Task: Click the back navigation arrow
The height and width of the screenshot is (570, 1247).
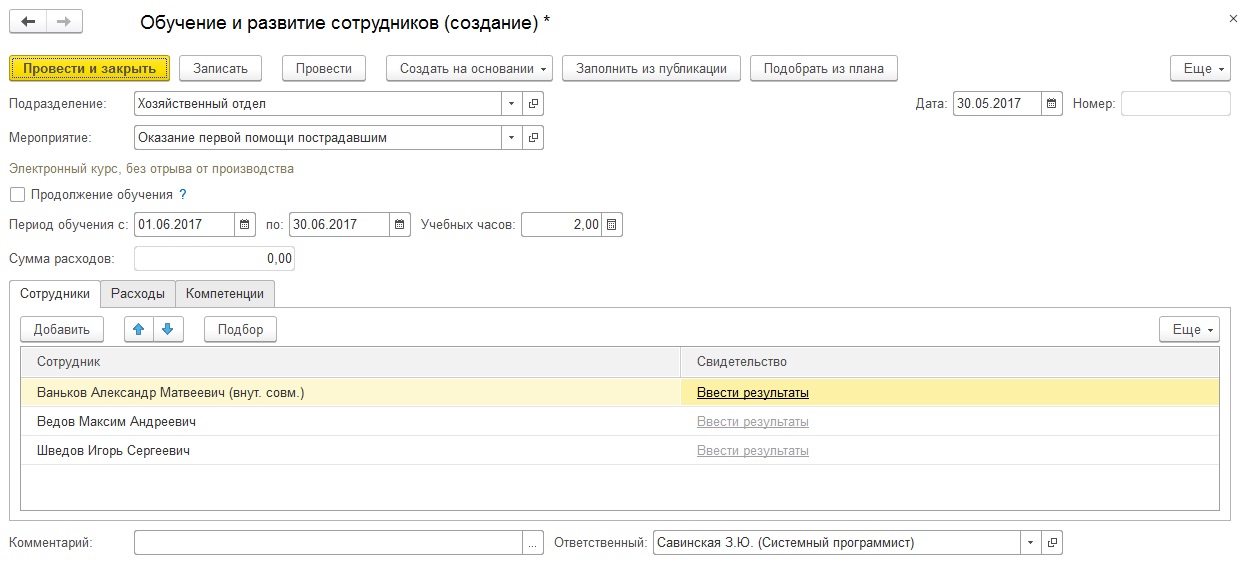Action: [29, 22]
